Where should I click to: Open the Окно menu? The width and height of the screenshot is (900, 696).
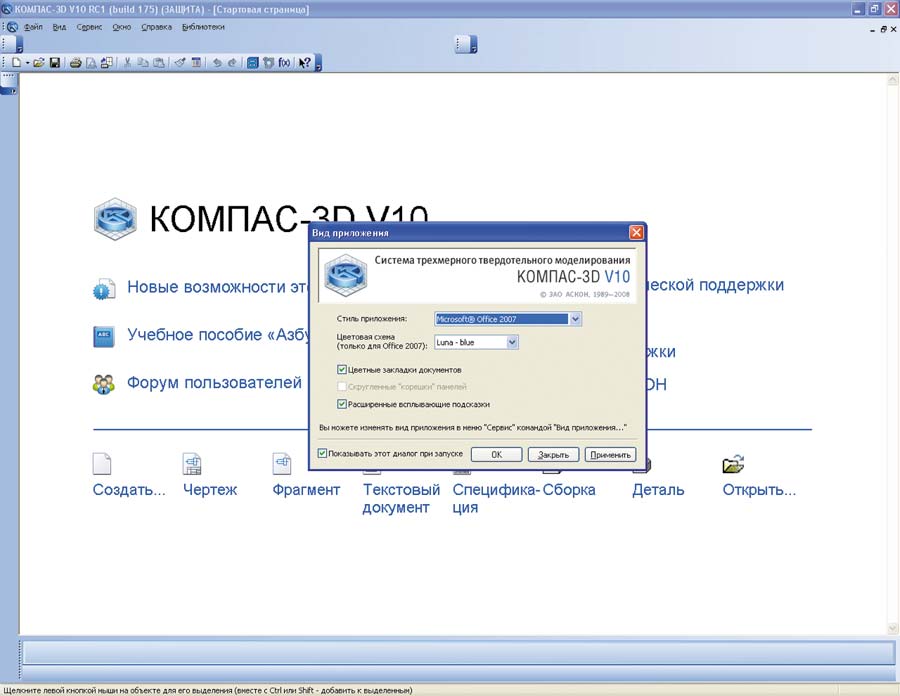(122, 27)
